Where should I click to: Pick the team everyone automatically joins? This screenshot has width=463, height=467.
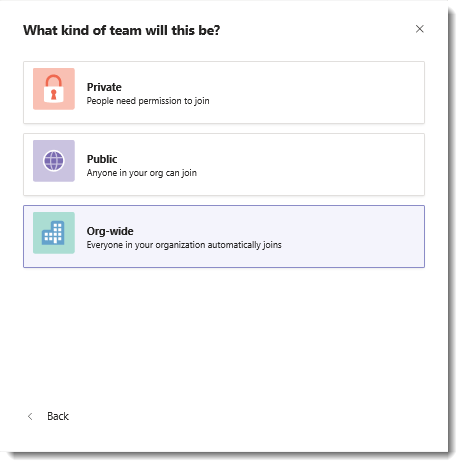pos(224,237)
